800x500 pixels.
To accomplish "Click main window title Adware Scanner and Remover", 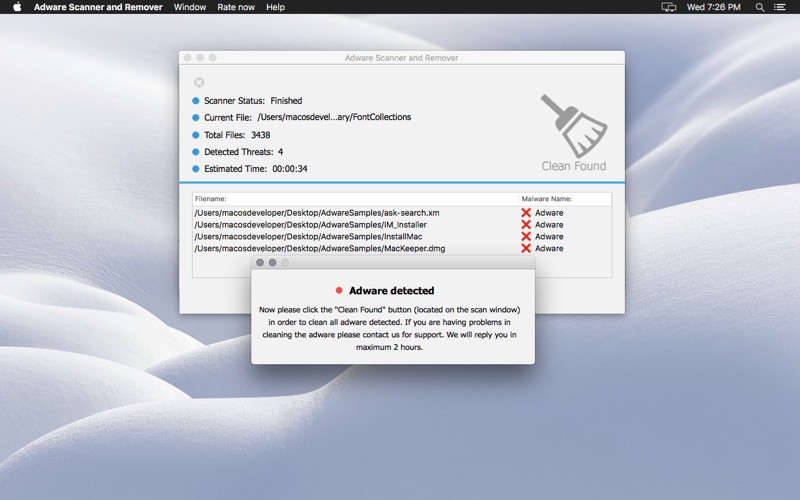I will (x=402, y=58).
